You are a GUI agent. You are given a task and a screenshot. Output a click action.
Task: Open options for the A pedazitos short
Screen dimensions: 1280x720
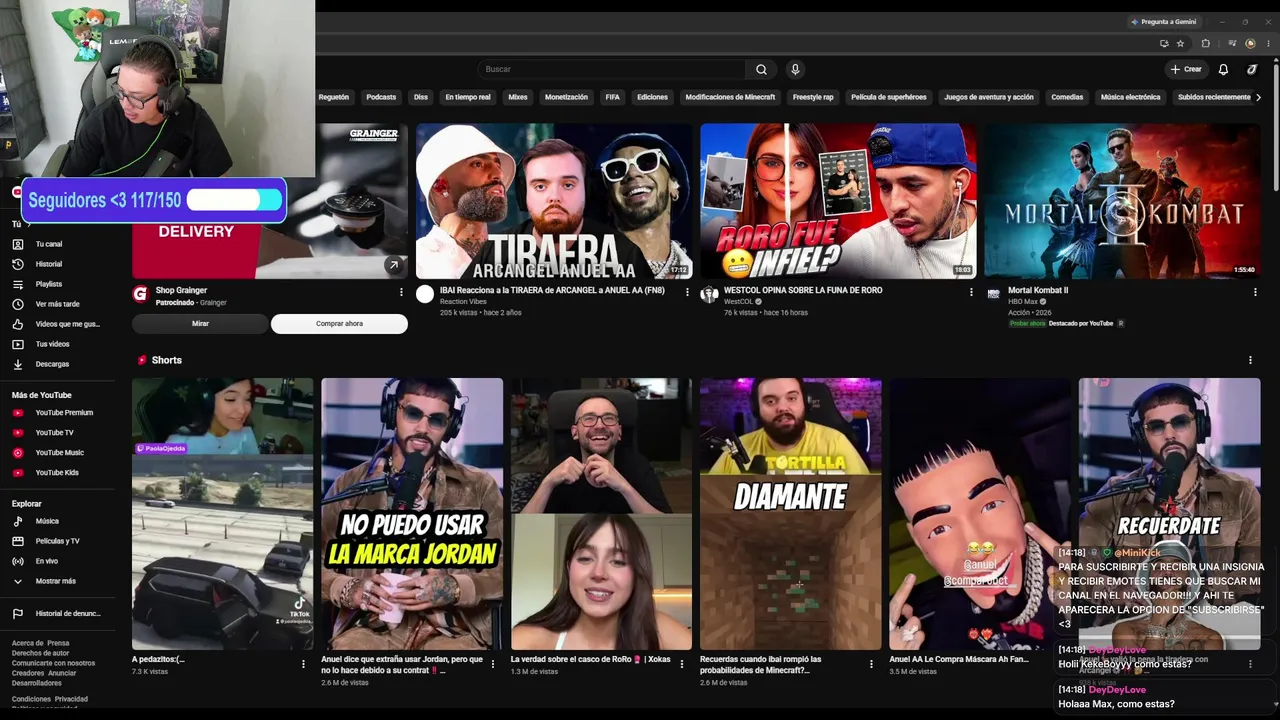pos(303,663)
